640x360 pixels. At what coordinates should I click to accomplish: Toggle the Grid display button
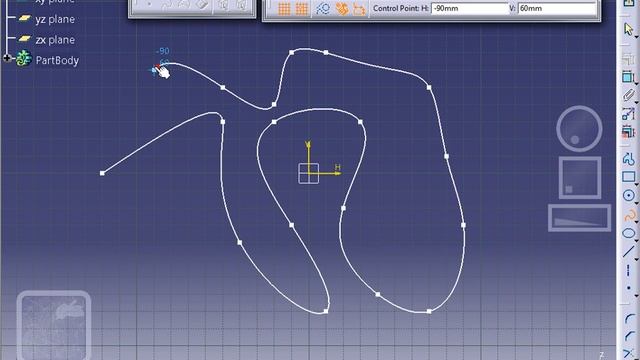[x=284, y=9]
